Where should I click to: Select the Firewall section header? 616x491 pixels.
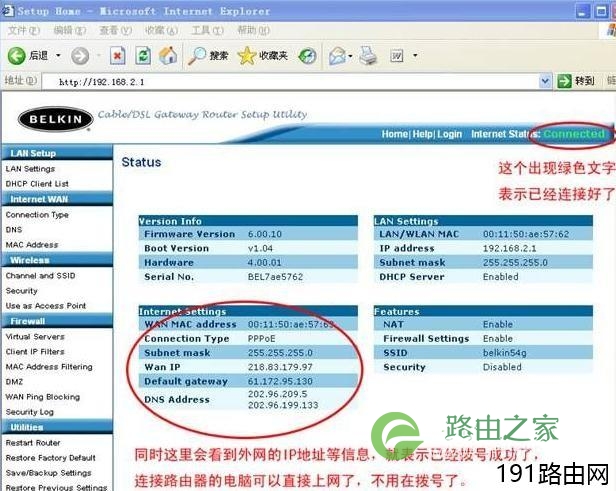pos(57,321)
